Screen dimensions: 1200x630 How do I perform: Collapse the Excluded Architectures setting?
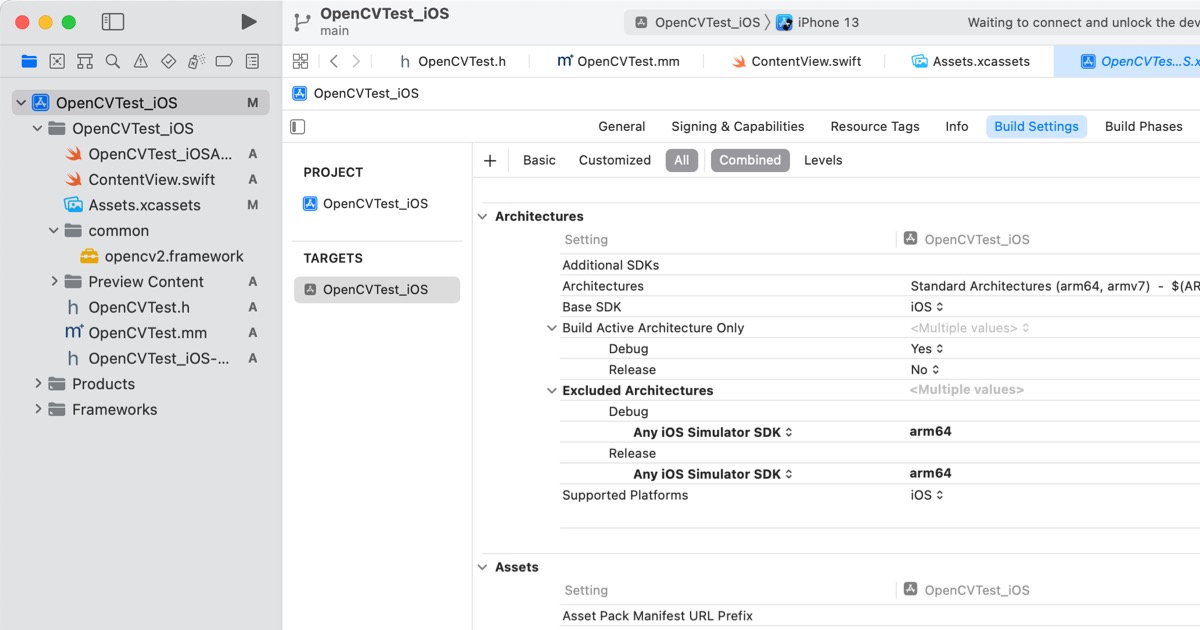coord(551,391)
